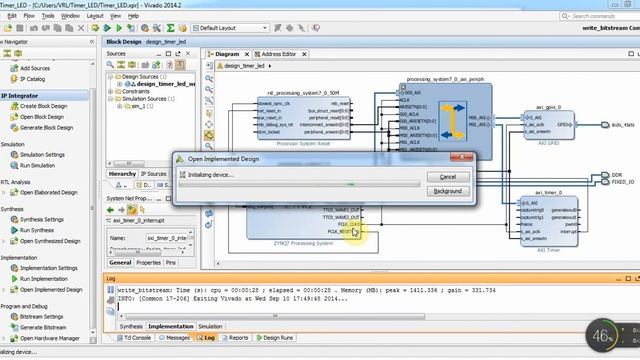
Task: Select Simulation tab in Log panel
Action: 210,326
